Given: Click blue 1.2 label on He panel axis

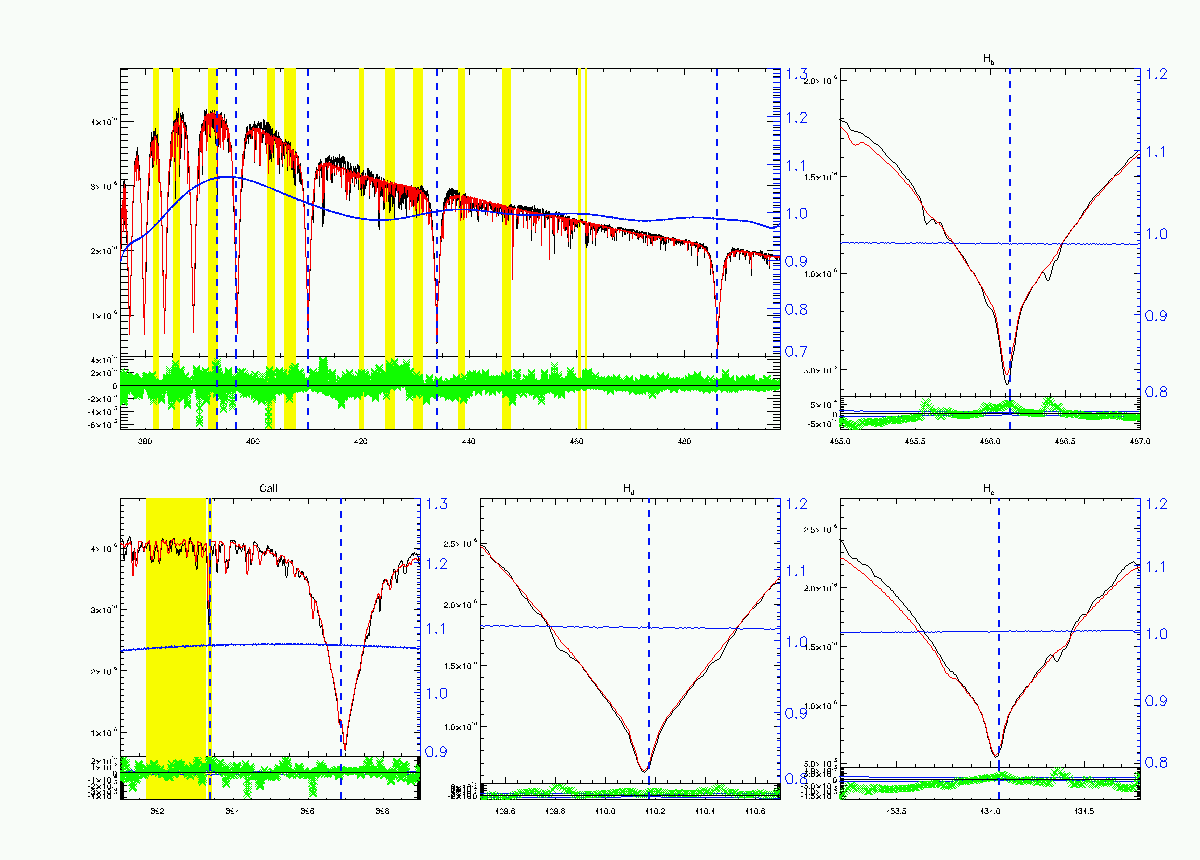Looking at the screenshot, I should click(x=1156, y=504).
